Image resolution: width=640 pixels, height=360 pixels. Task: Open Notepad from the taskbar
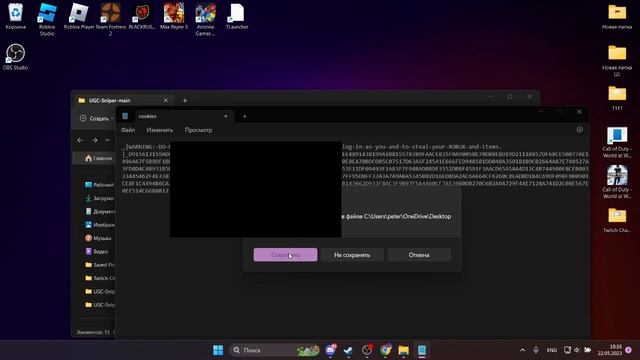tap(422, 350)
